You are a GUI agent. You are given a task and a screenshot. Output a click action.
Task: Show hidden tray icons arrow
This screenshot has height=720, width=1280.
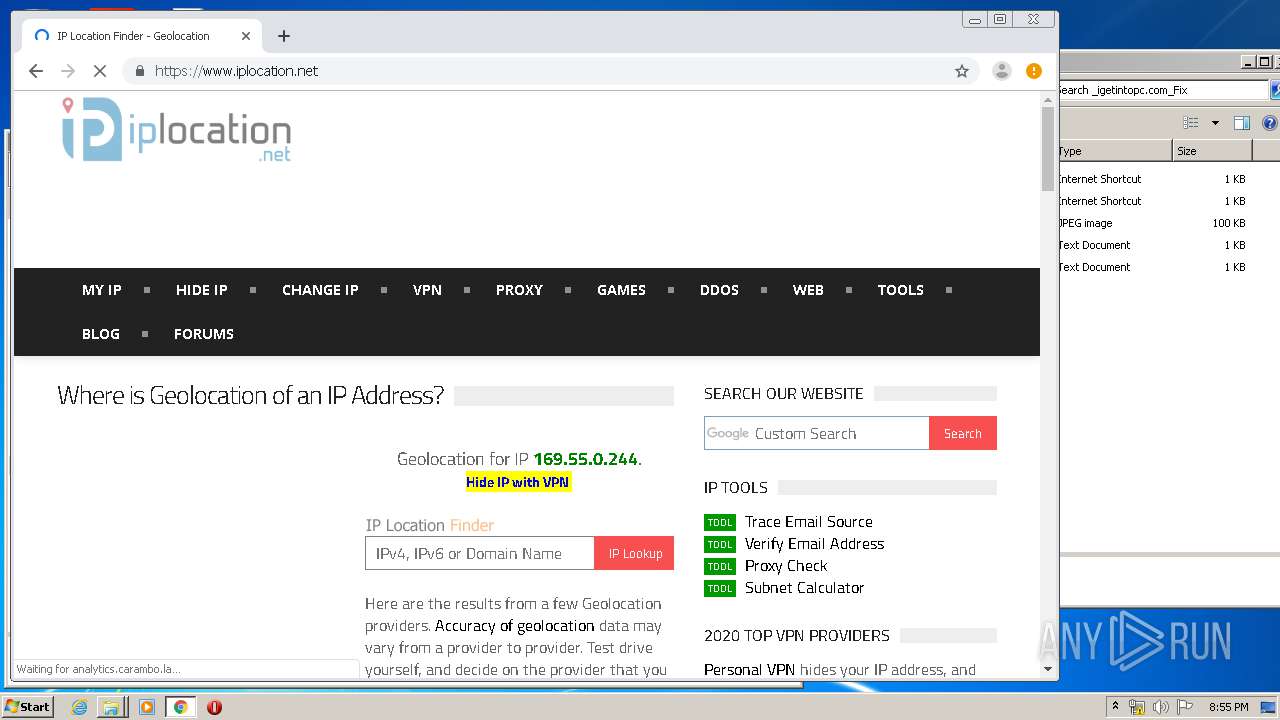1115,707
